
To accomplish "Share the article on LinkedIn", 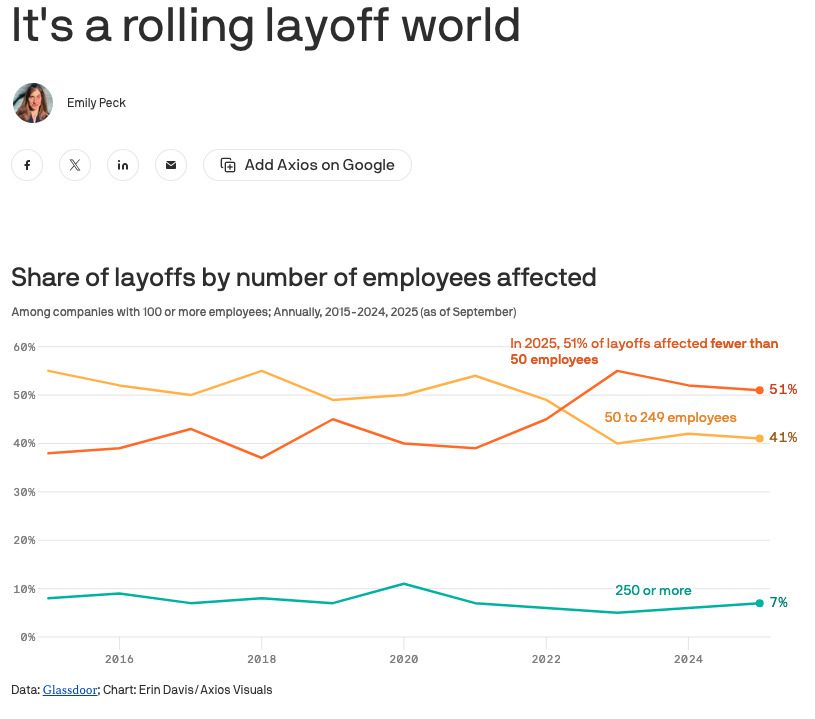I will coord(123,165).
